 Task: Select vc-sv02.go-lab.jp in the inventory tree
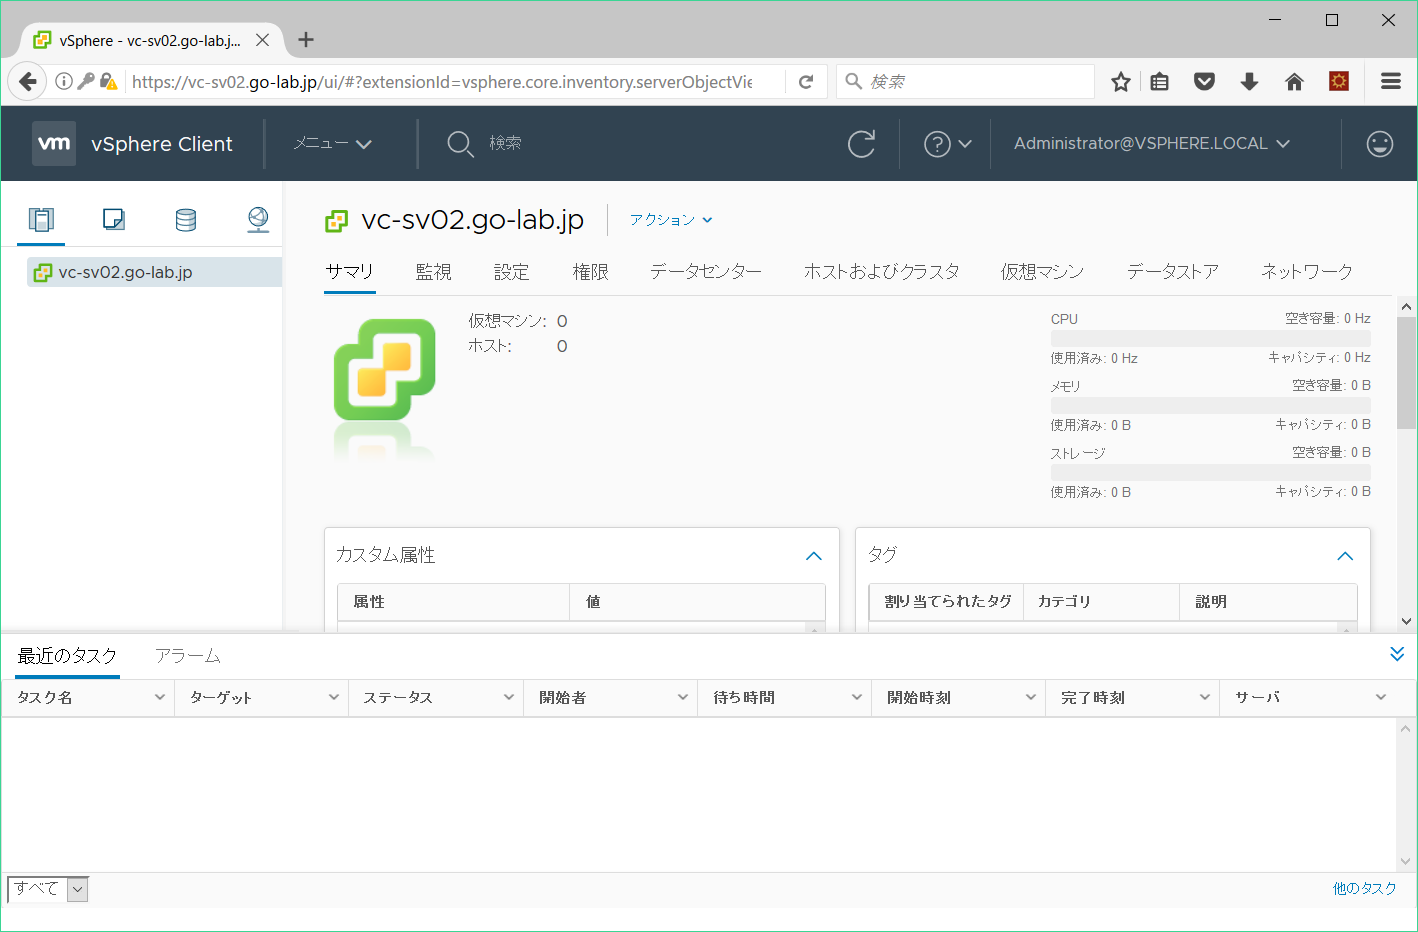[154, 272]
